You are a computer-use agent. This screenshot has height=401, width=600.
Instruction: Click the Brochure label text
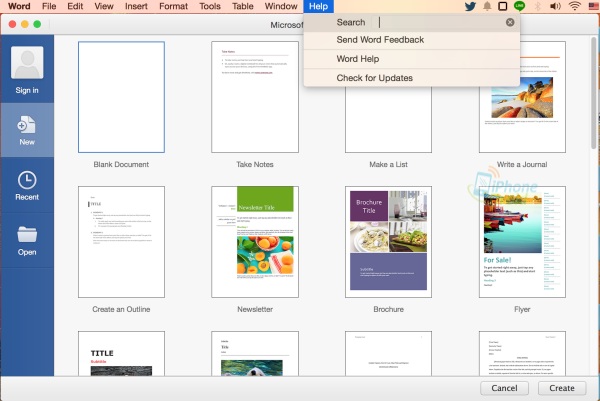388,309
